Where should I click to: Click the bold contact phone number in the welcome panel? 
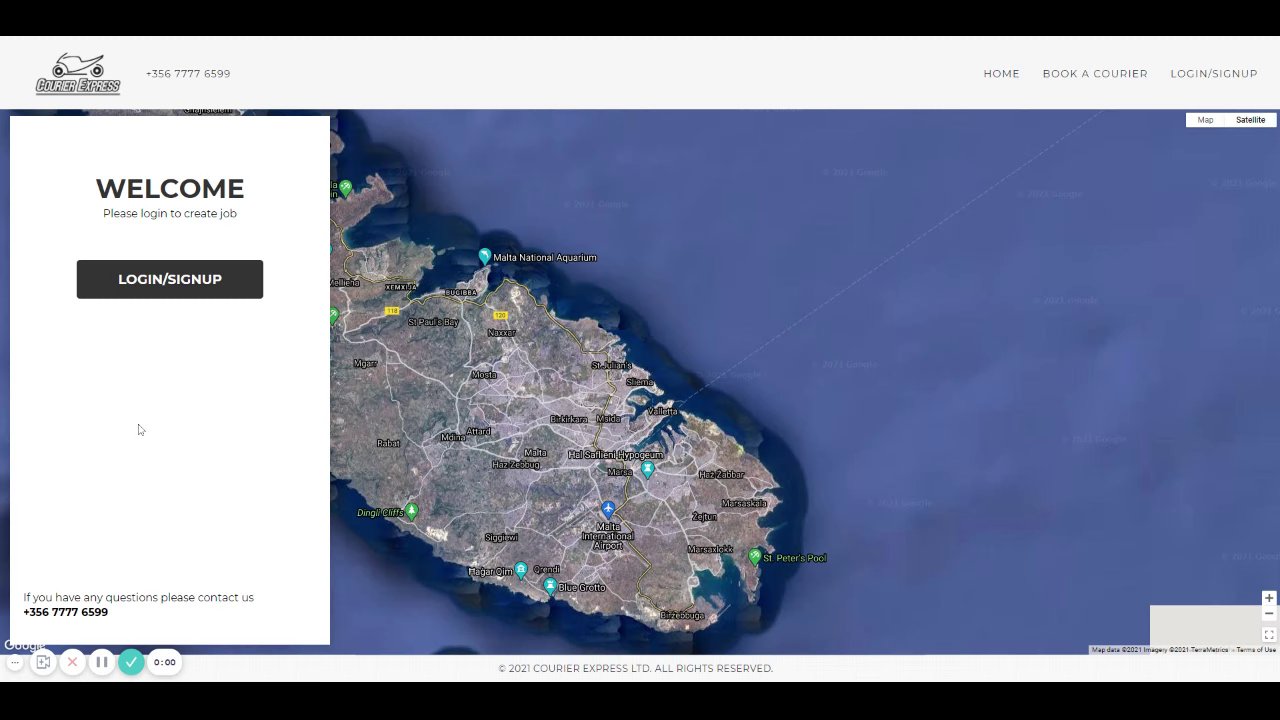point(66,612)
